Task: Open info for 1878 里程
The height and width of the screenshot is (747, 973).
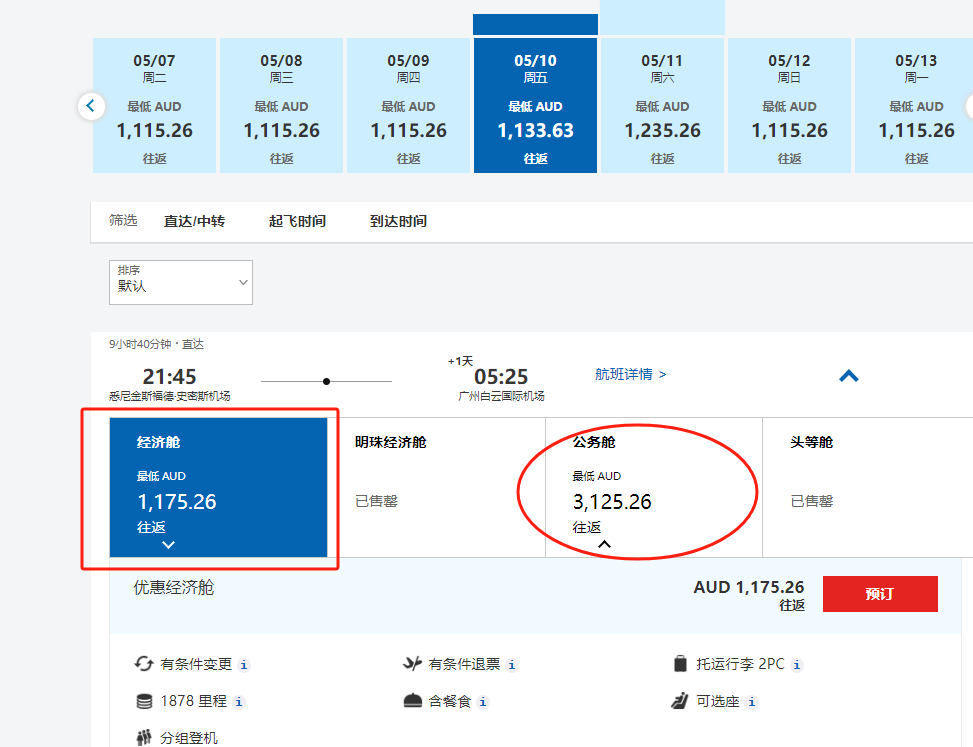Action: coord(239,702)
